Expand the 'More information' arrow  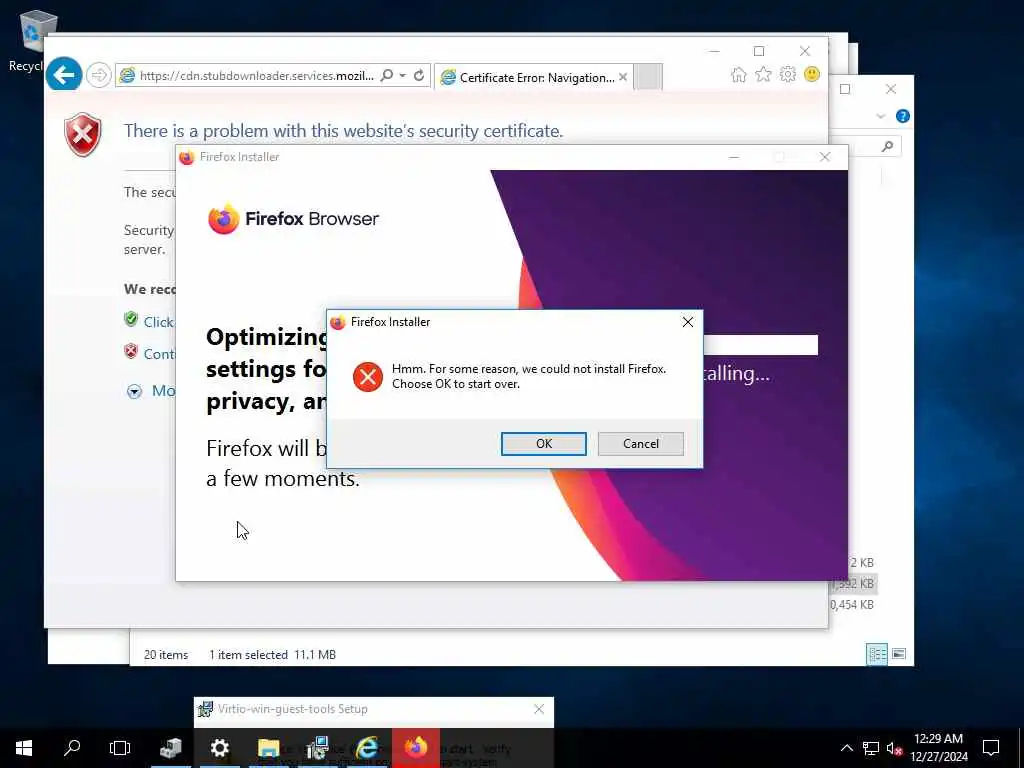tap(135, 391)
